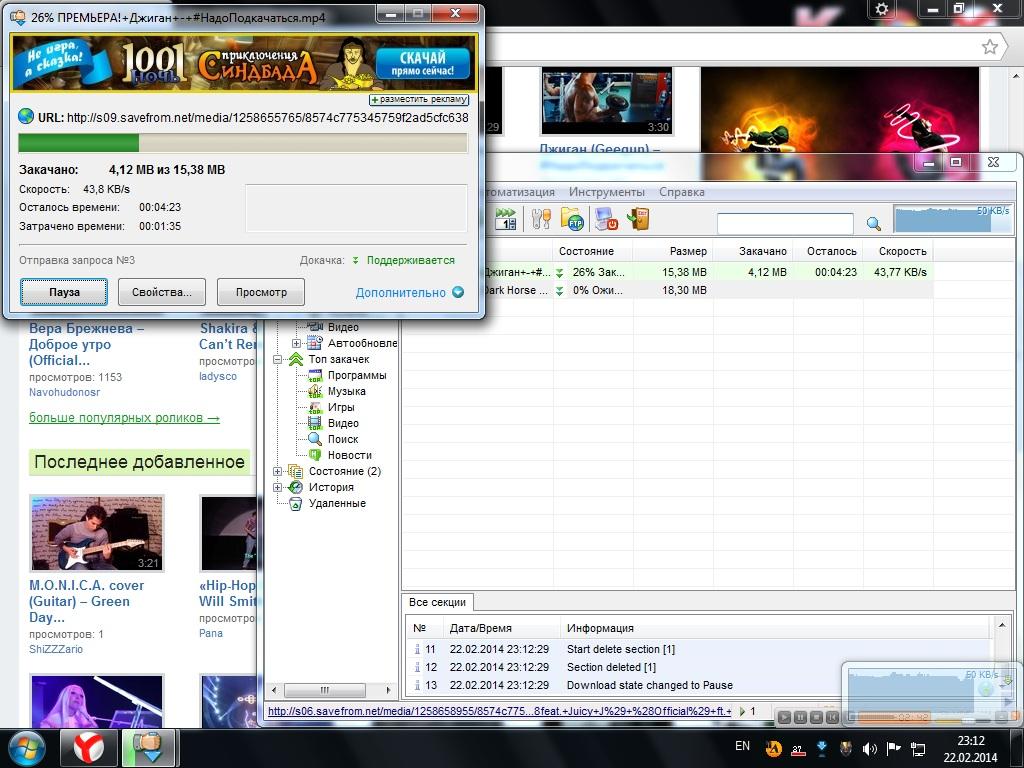Expand the Состояние (2) tree node
The width and height of the screenshot is (1024, 768).
[279, 471]
